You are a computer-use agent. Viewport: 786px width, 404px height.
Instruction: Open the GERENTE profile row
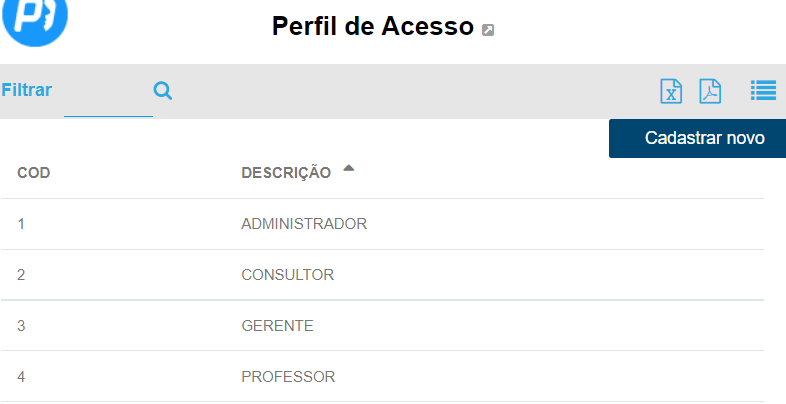[x=277, y=326]
